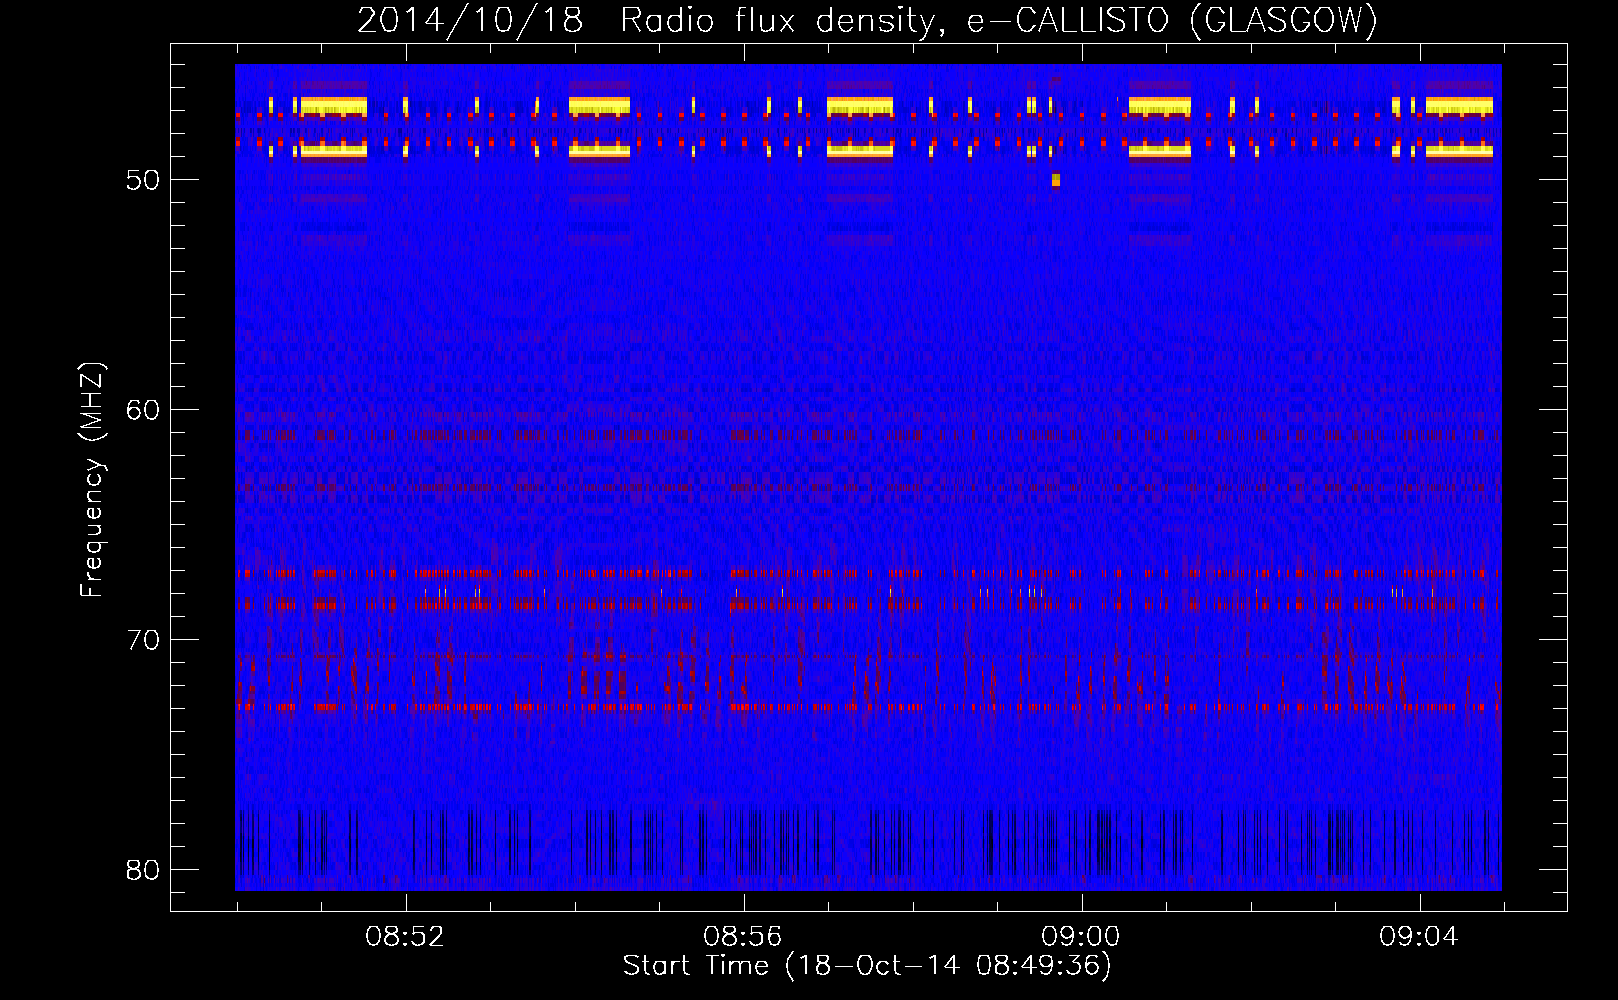The image size is (1618, 1000).
Task: Click the 08:56 time tick label
Action: [742, 937]
